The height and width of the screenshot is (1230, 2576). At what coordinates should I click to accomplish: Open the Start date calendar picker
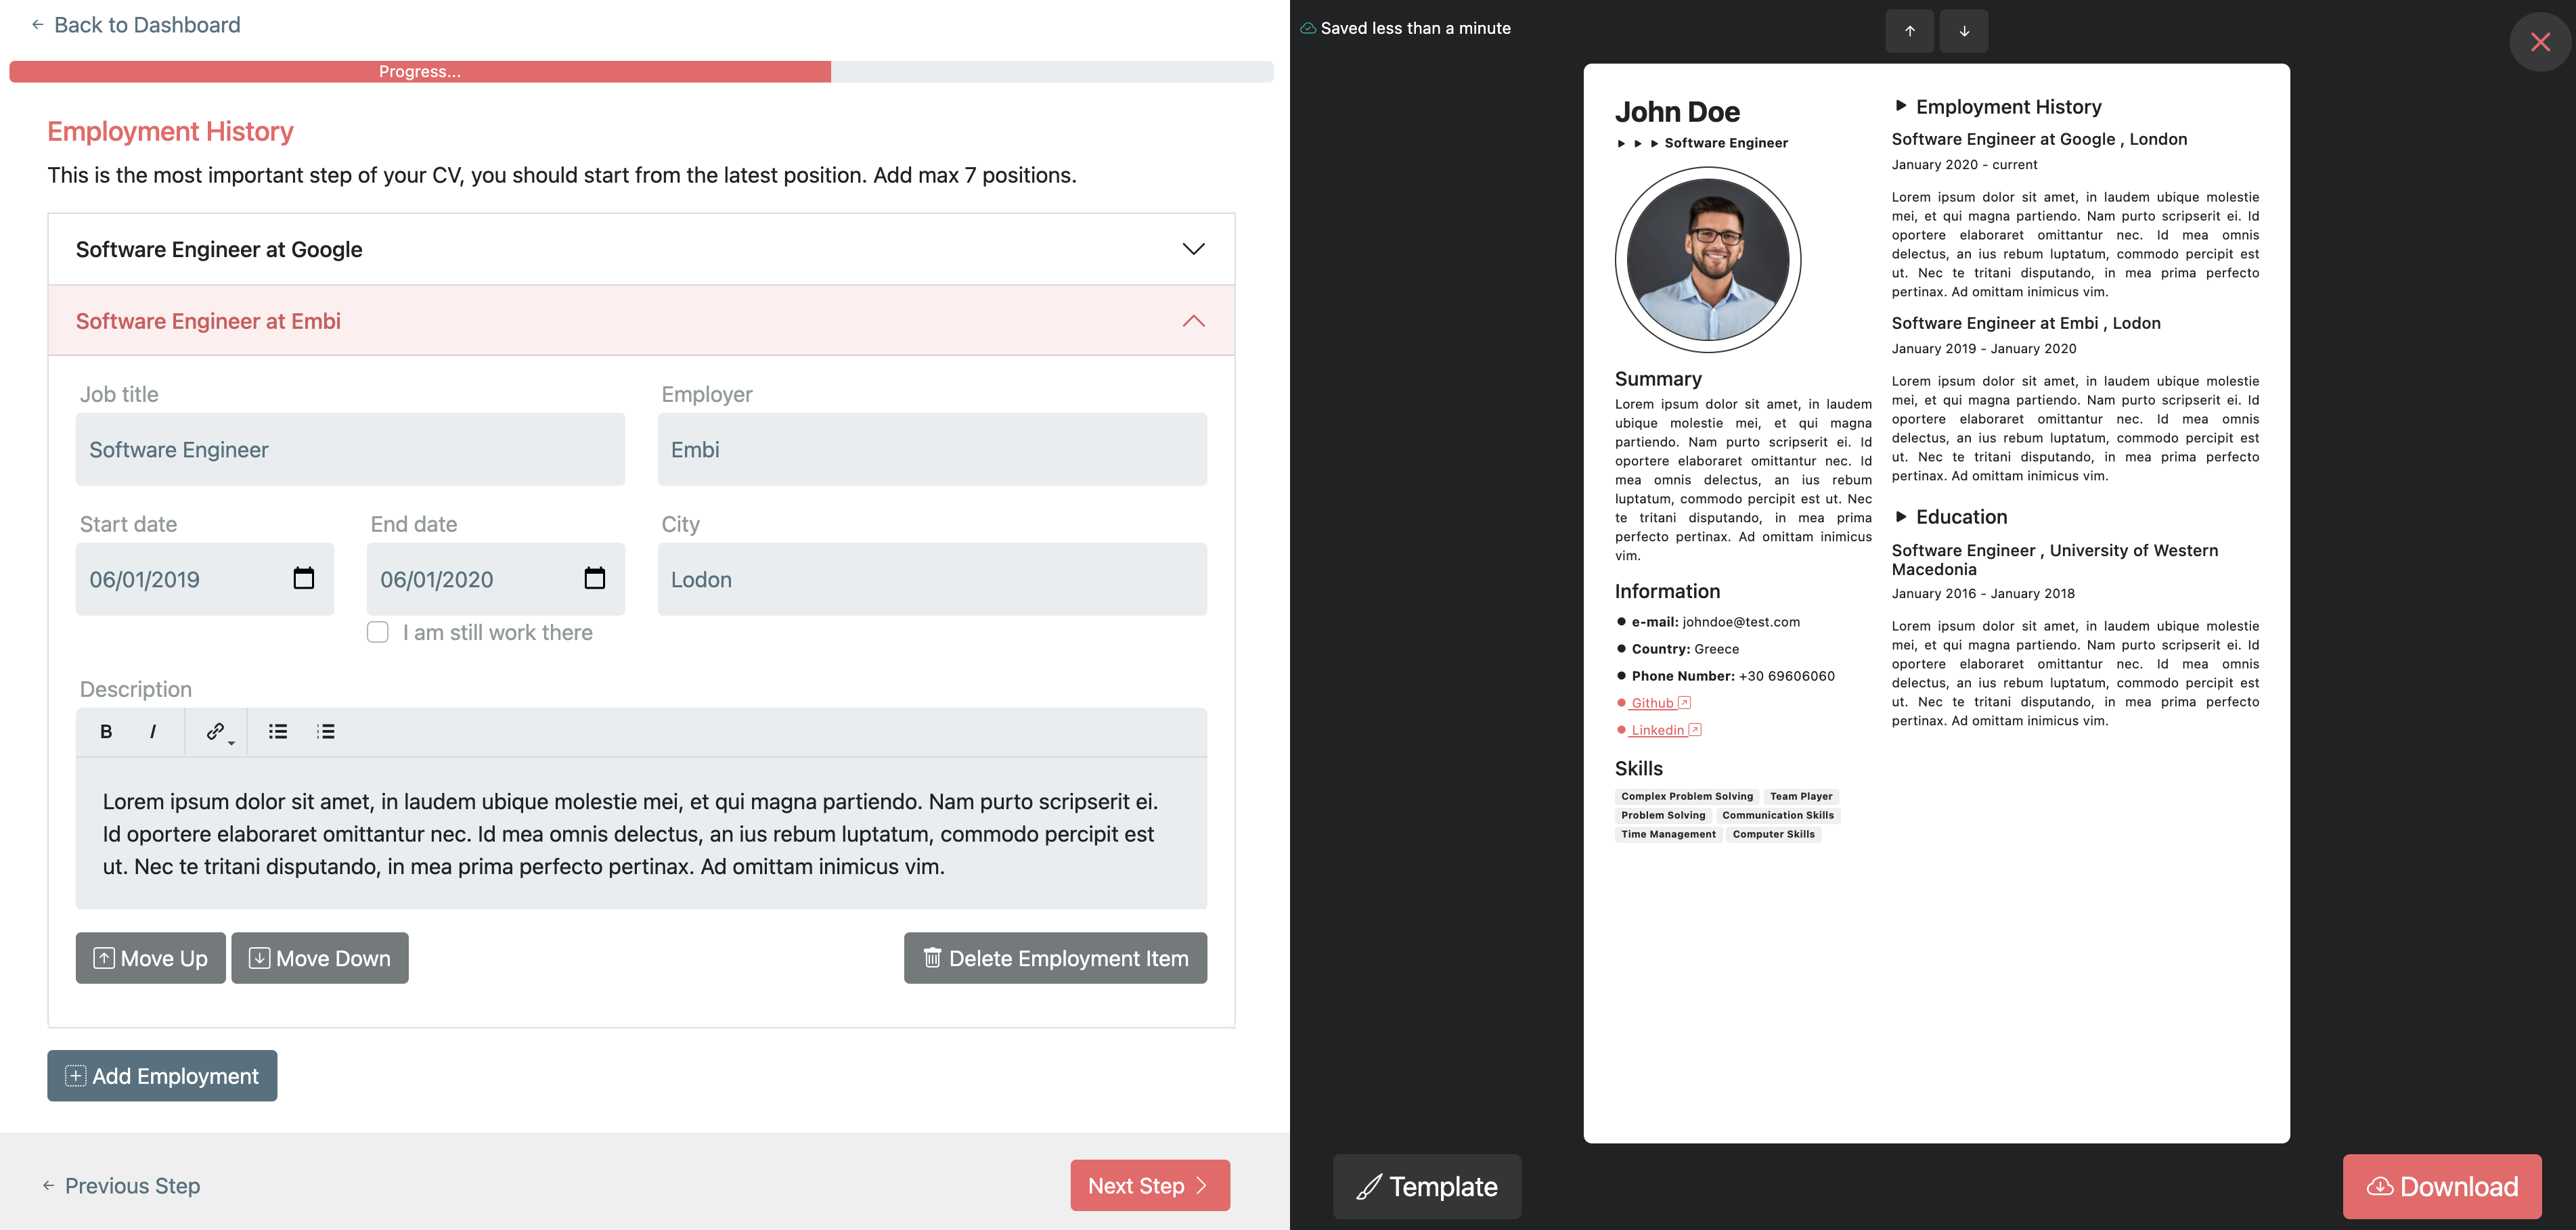304,578
